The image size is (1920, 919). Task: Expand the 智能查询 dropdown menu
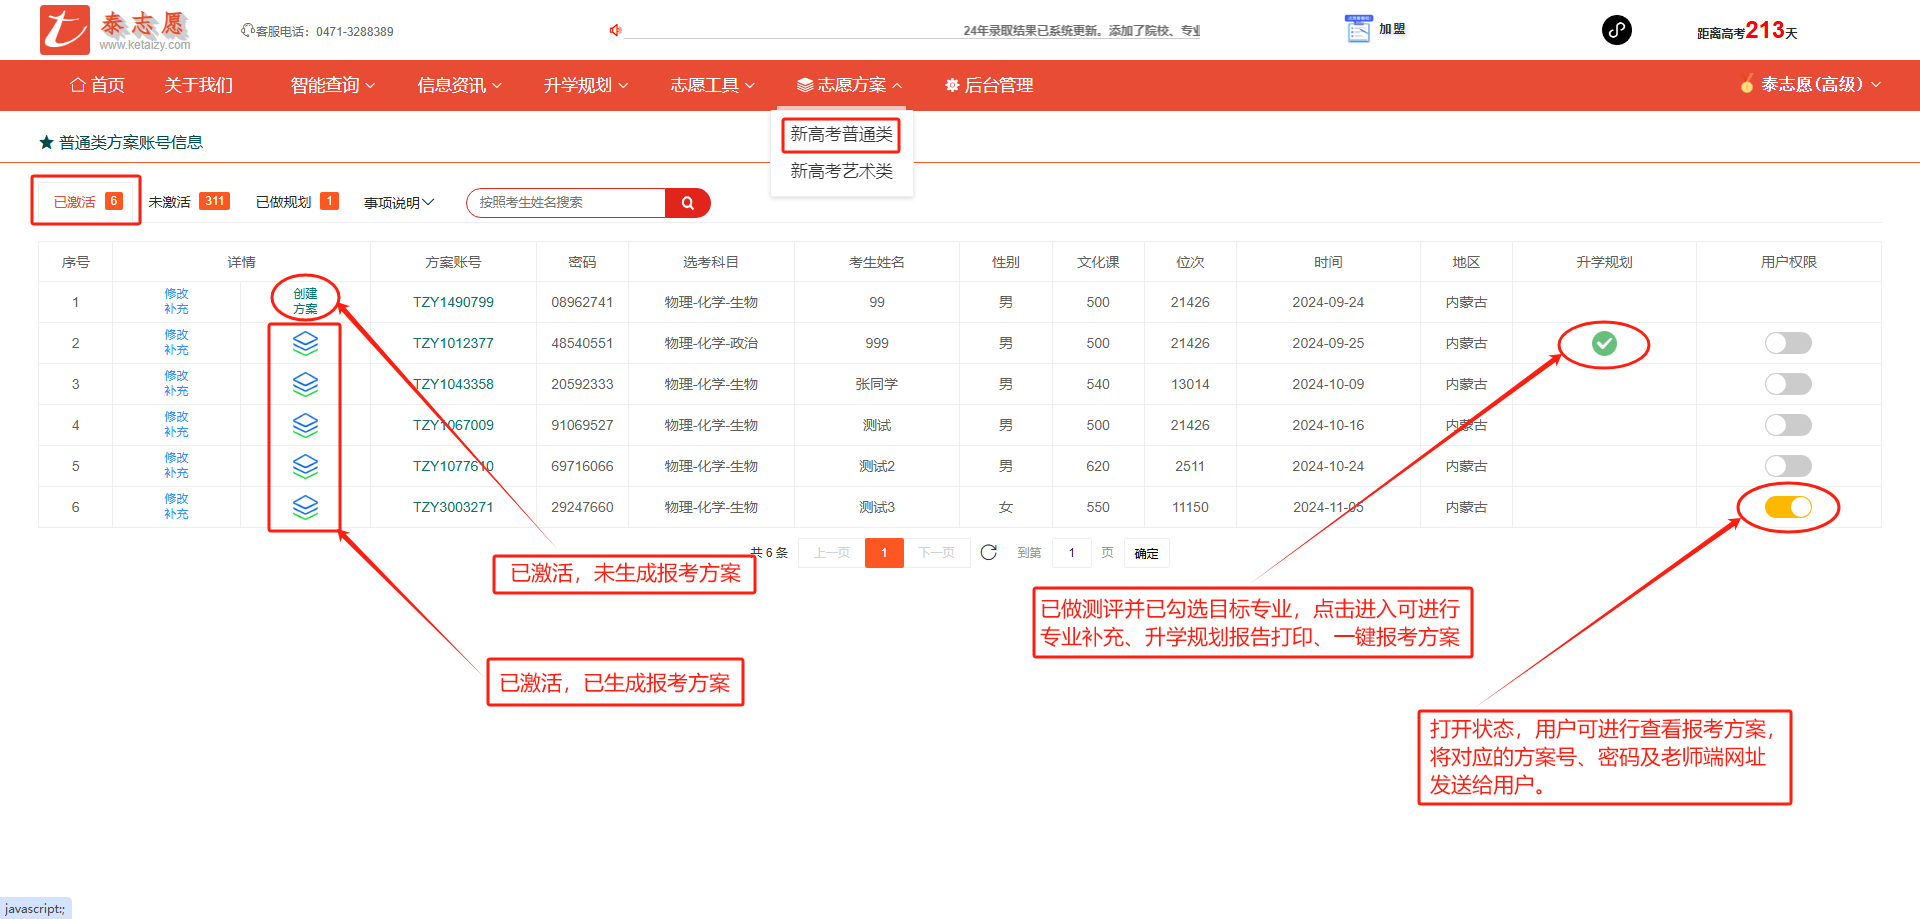[x=332, y=86]
